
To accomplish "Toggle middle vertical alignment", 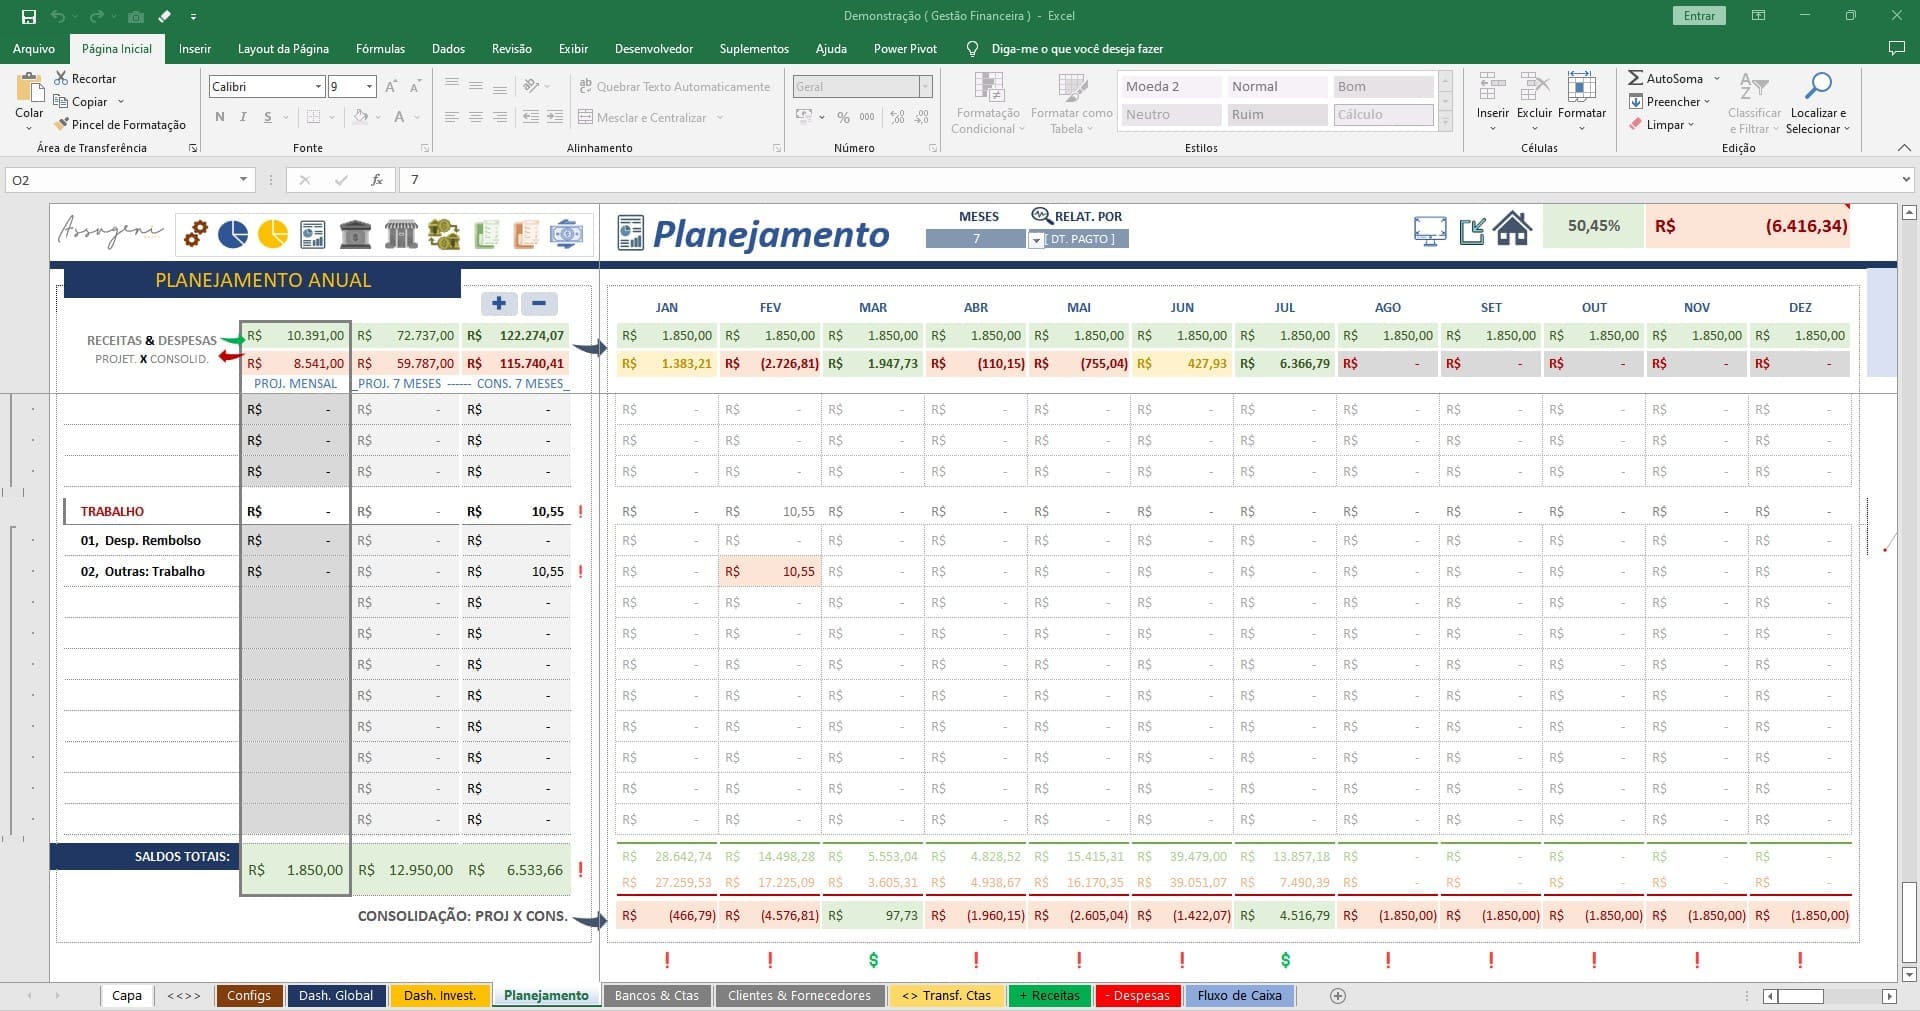I will pyautogui.click(x=476, y=86).
